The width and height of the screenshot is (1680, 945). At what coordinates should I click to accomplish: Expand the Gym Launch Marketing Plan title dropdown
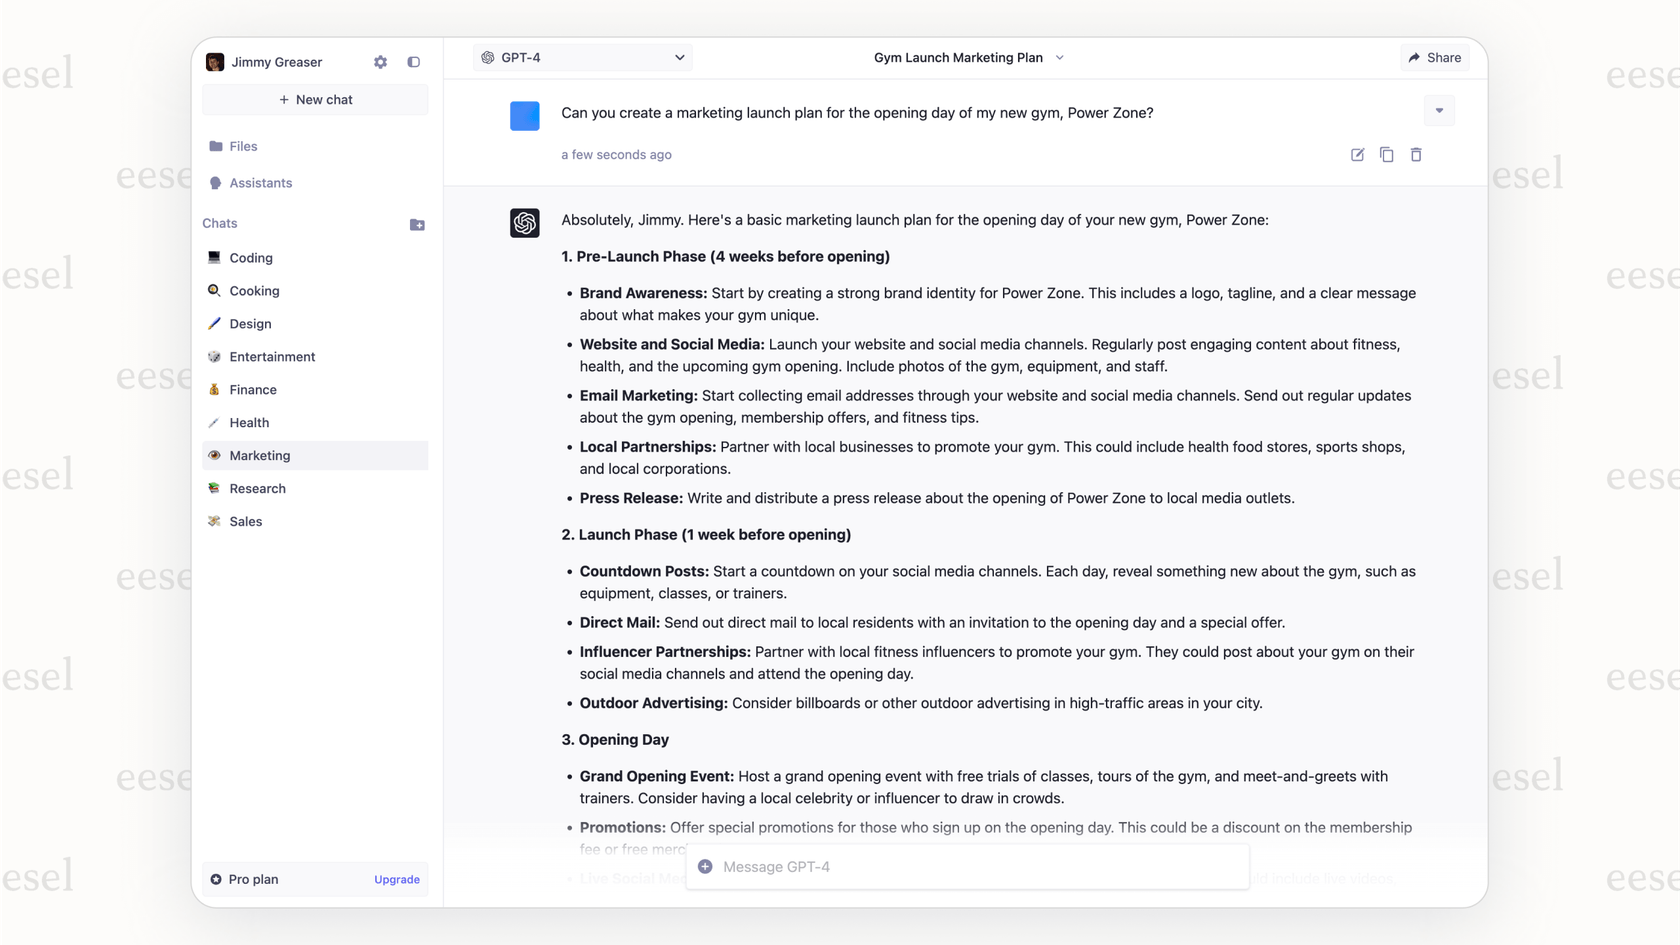(1059, 58)
